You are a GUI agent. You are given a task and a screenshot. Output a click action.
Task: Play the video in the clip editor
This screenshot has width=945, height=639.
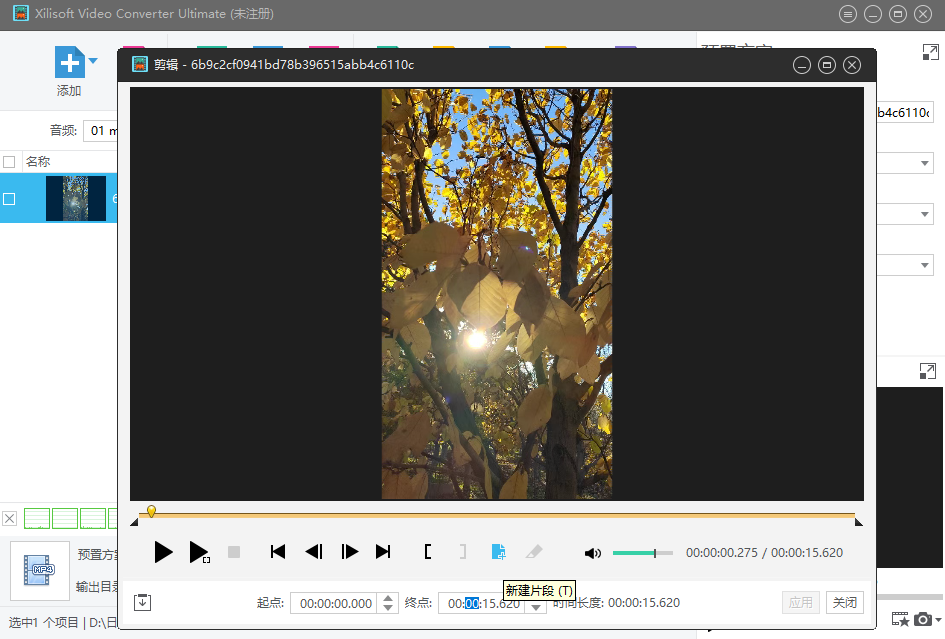tap(164, 551)
